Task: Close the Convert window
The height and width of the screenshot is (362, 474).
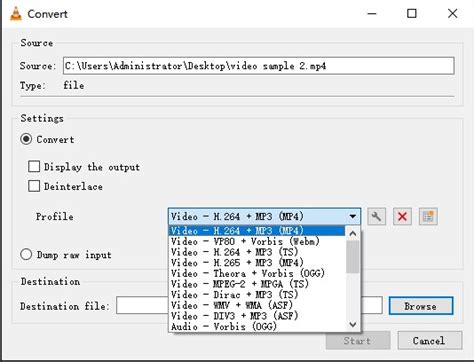Action: point(452,14)
